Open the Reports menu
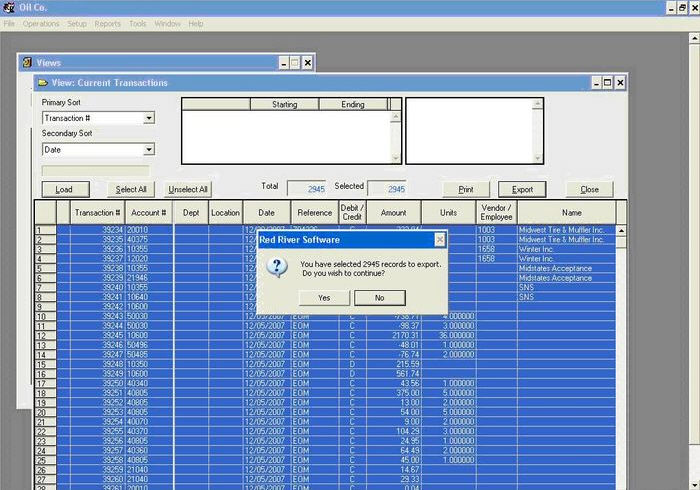The width and height of the screenshot is (700, 490). coord(108,24)
